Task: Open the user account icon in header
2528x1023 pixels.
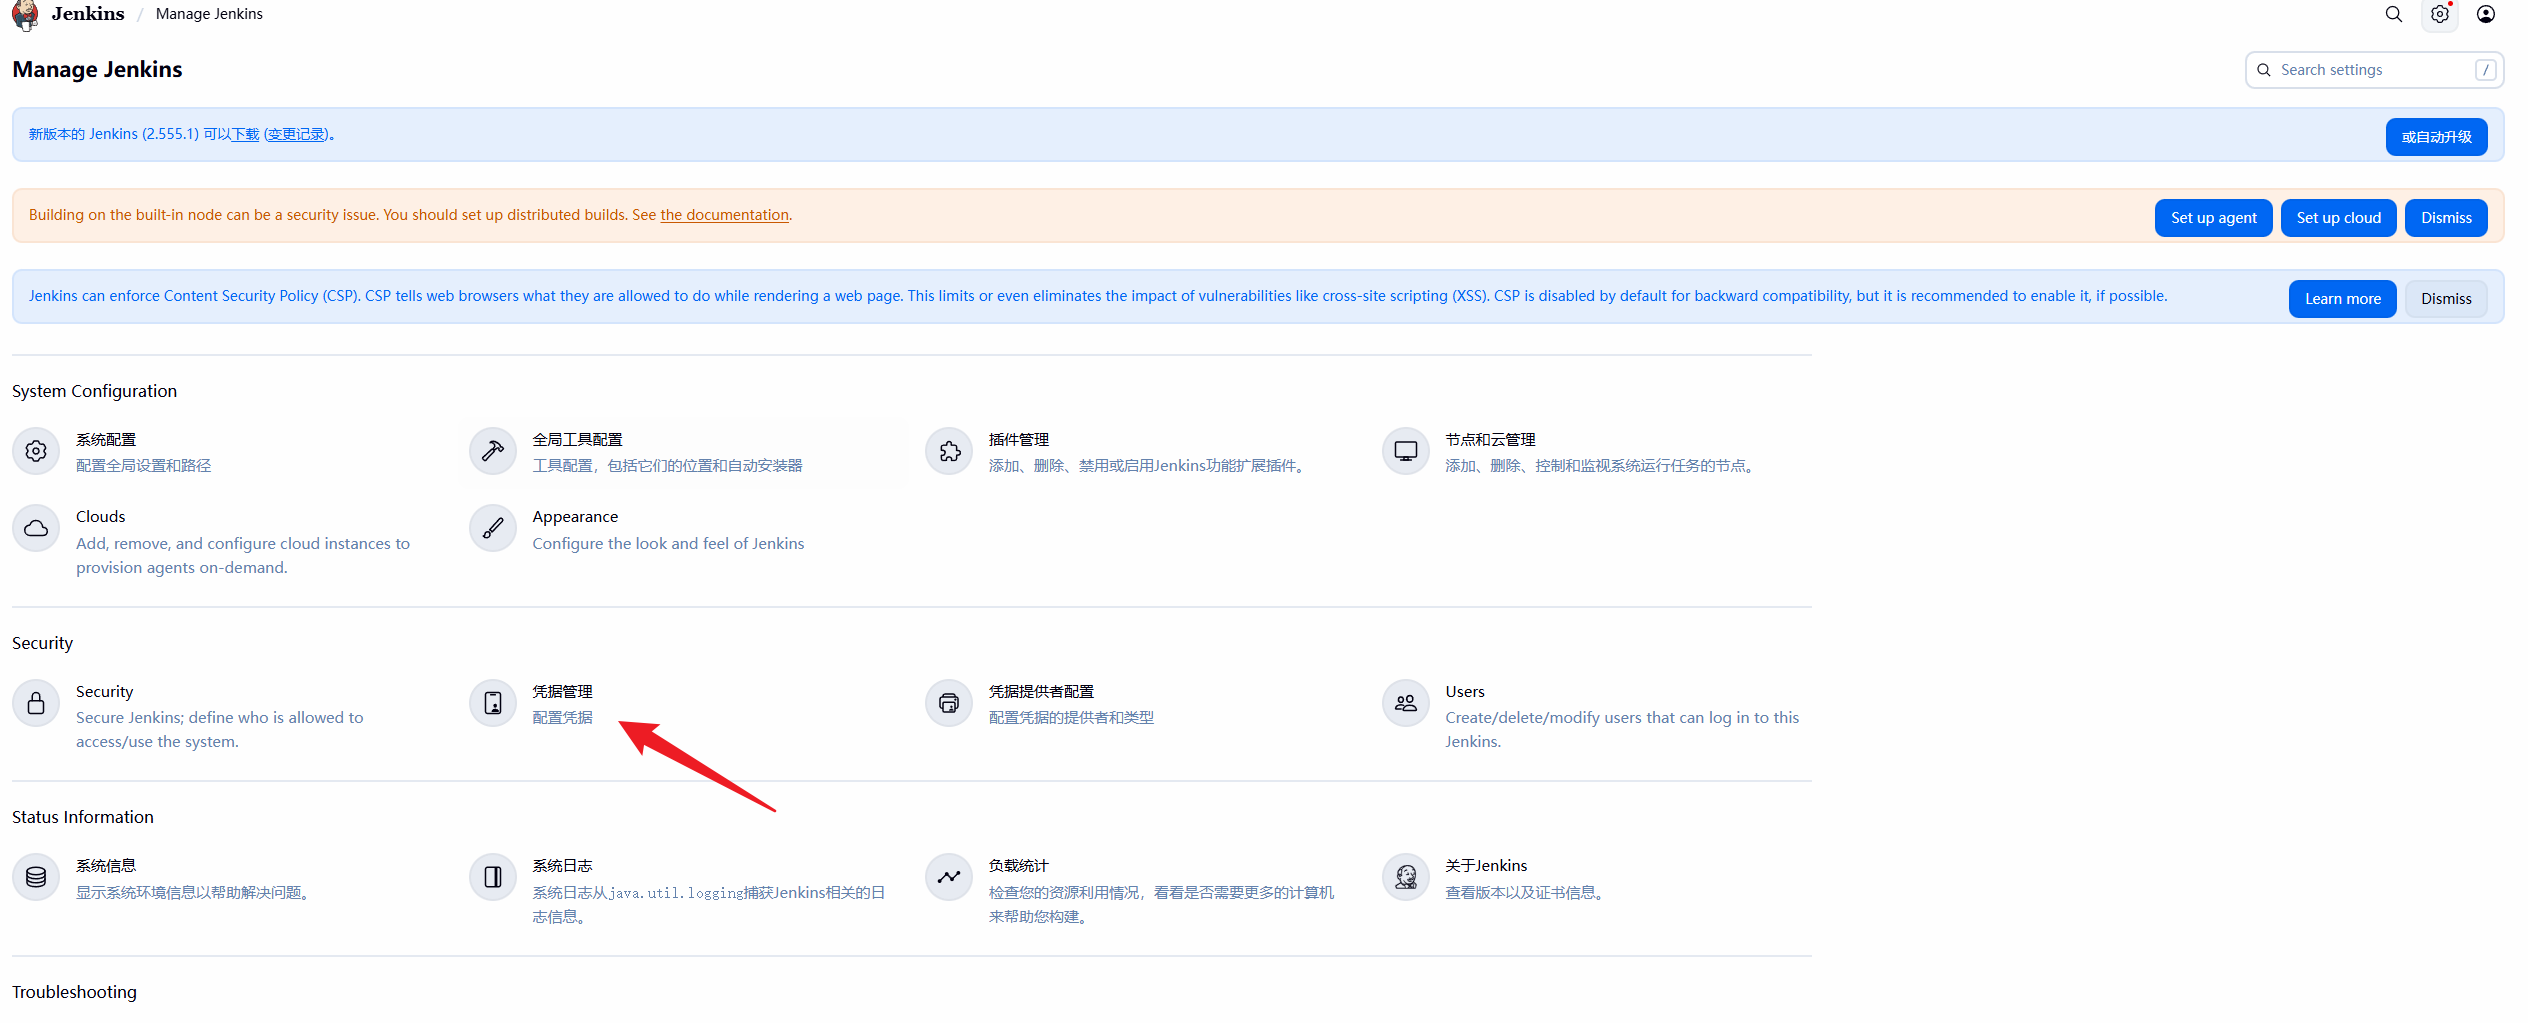Action: [2485, 14]
